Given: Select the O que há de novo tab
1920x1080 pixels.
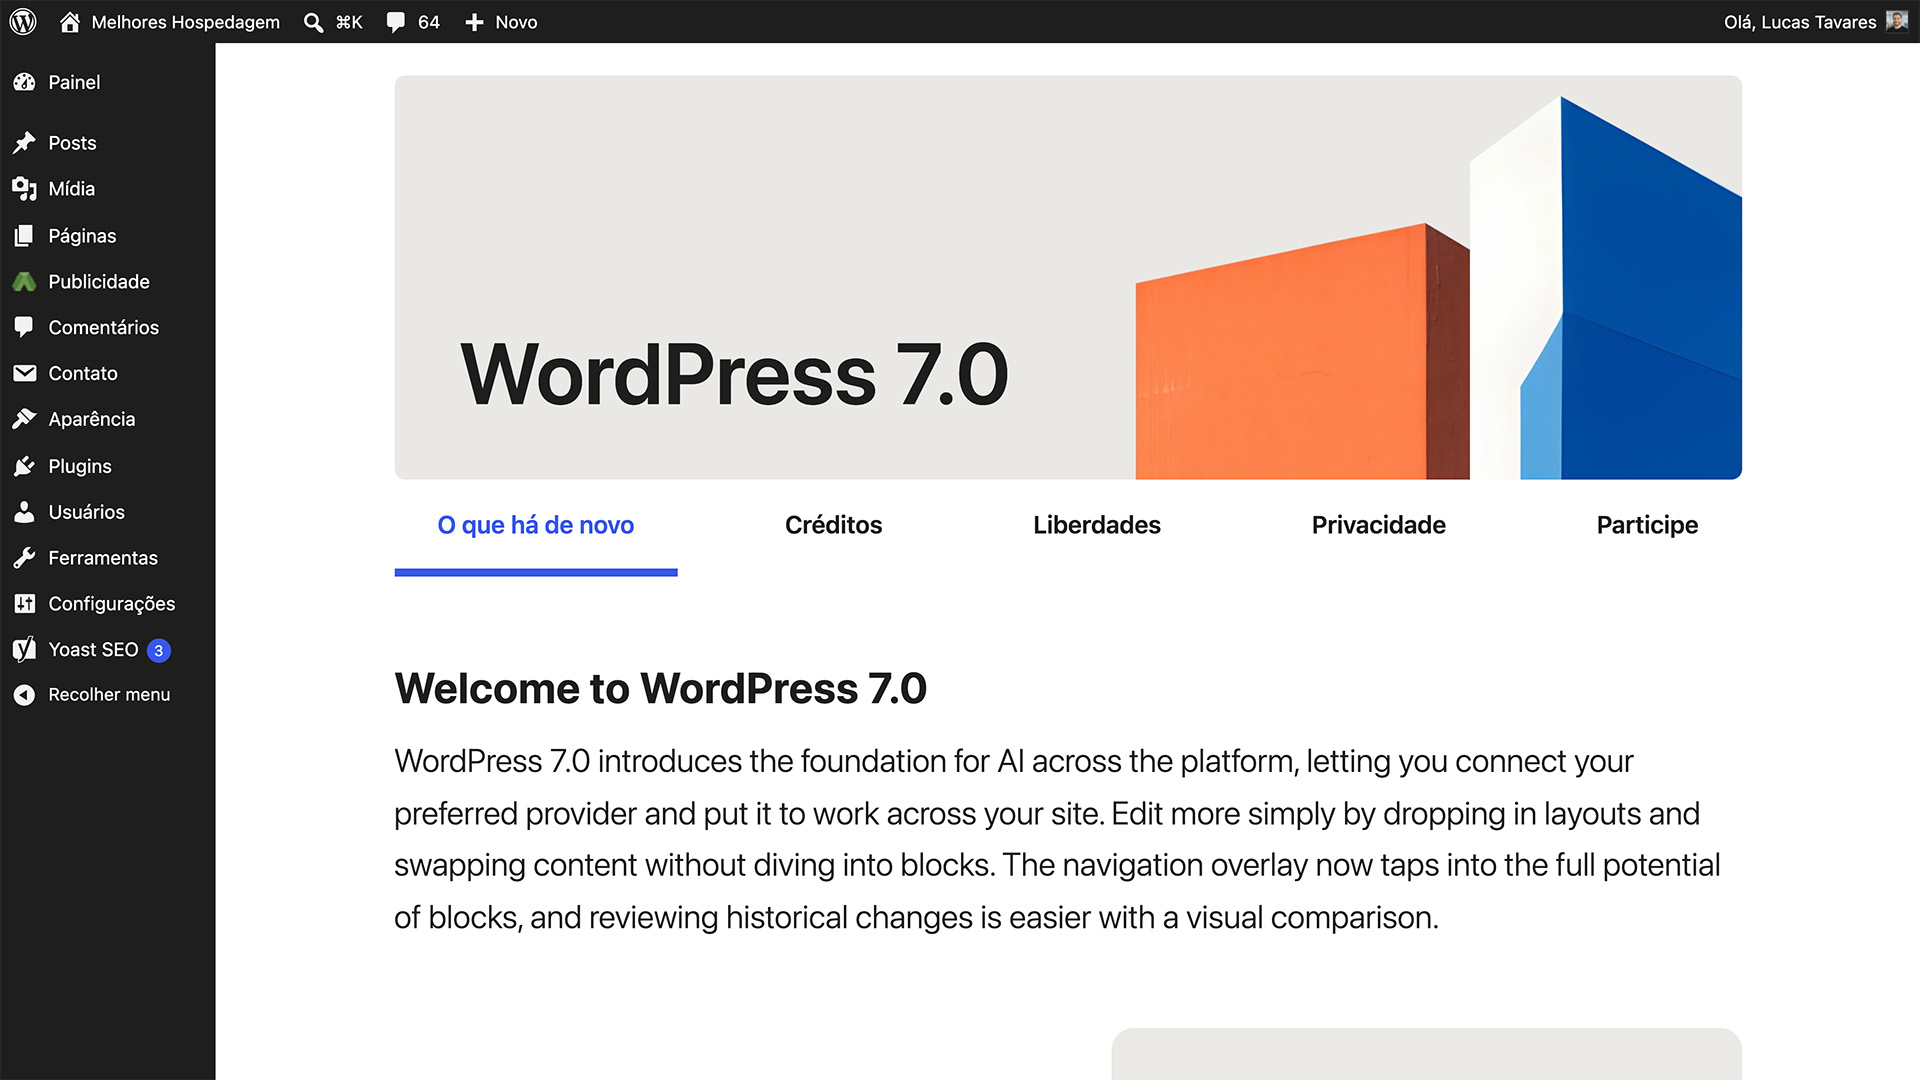Looking at the screenshot, I should (536, 526).
